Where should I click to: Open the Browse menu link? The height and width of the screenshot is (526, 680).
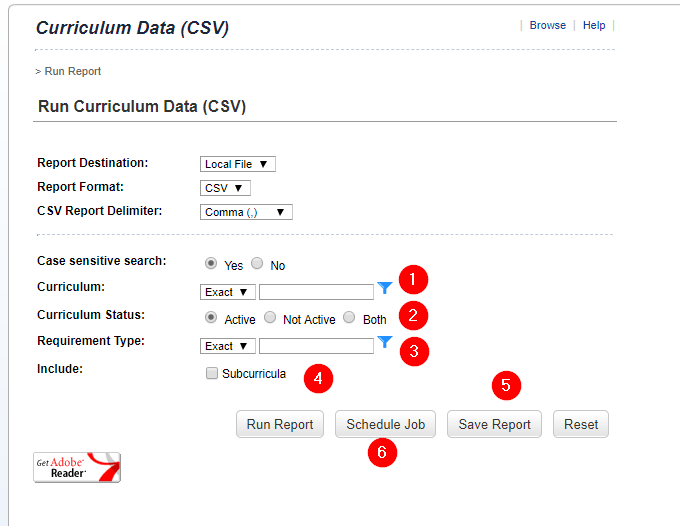pyautogui.click(x=547, y=26)
